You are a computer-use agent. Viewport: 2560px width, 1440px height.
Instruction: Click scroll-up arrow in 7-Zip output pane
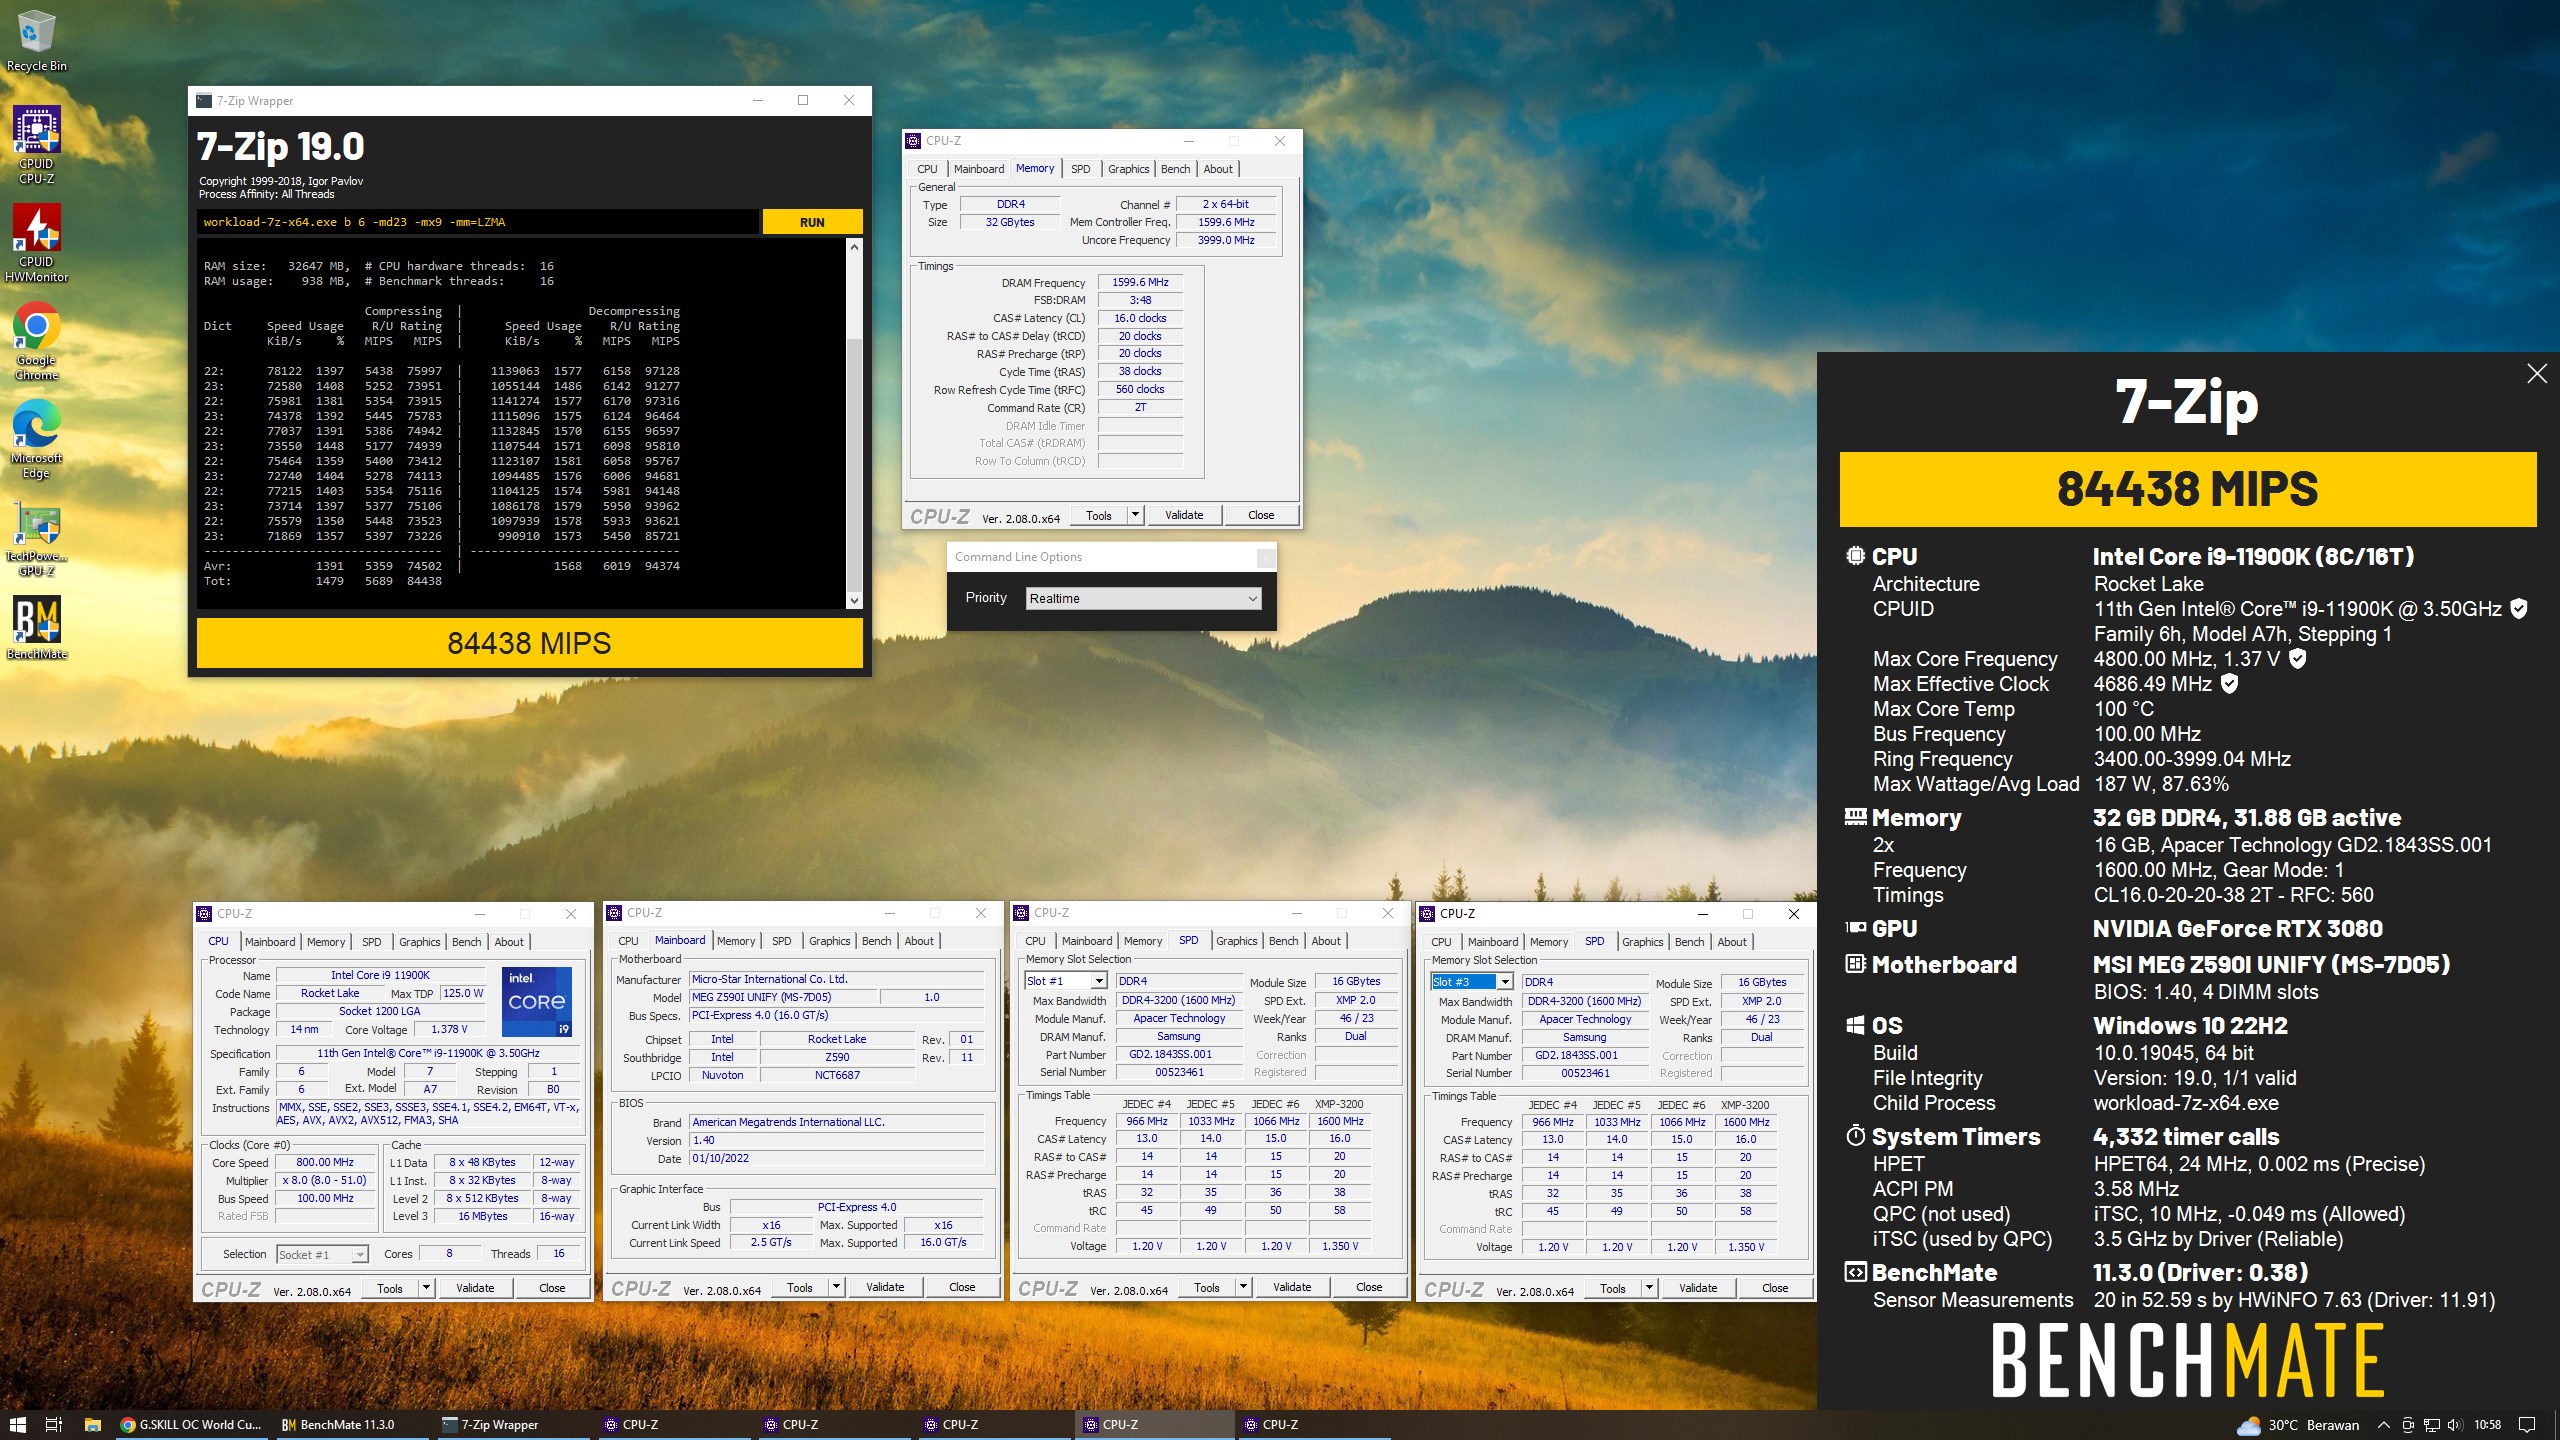point(854,246)
